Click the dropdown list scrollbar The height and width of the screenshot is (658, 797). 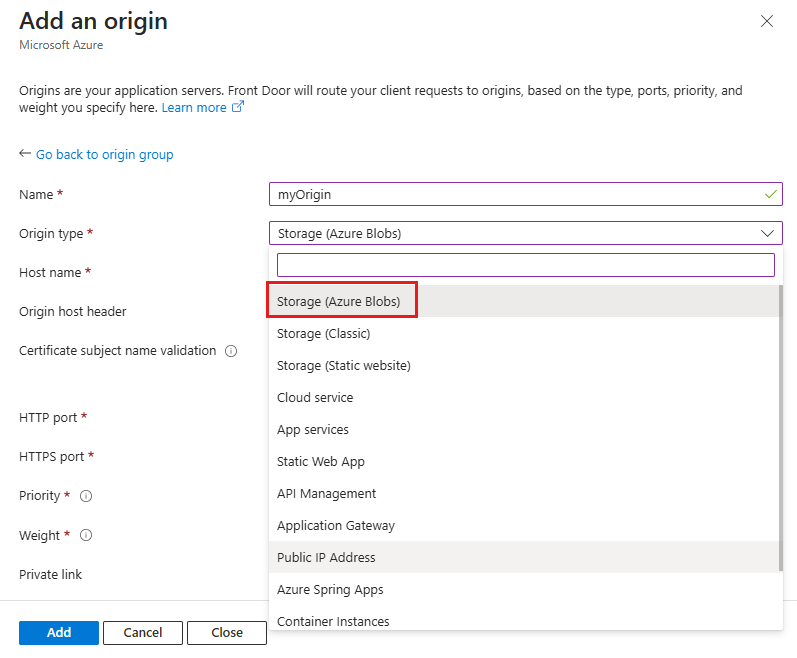781,428
